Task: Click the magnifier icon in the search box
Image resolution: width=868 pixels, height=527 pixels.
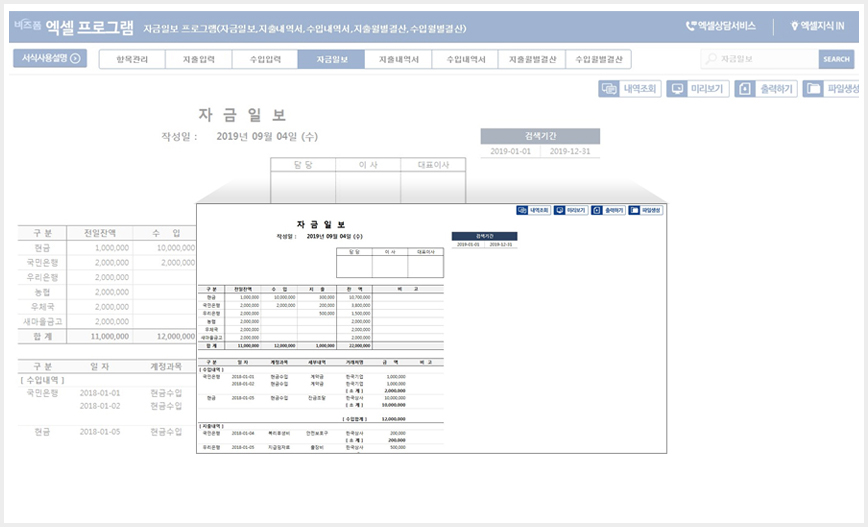Action: (x=711, y=58)
